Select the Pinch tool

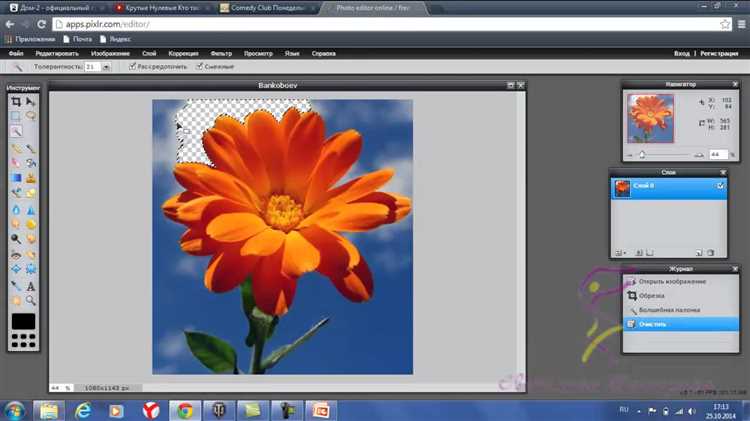click(x=31, y=269)
